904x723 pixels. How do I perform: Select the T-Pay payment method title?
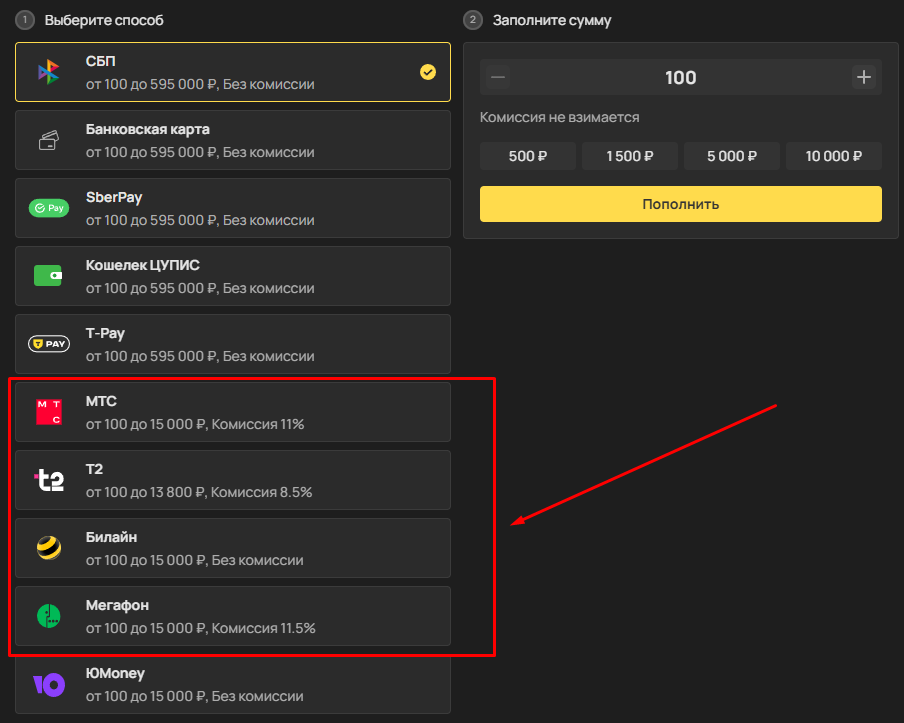coord(105,333)
